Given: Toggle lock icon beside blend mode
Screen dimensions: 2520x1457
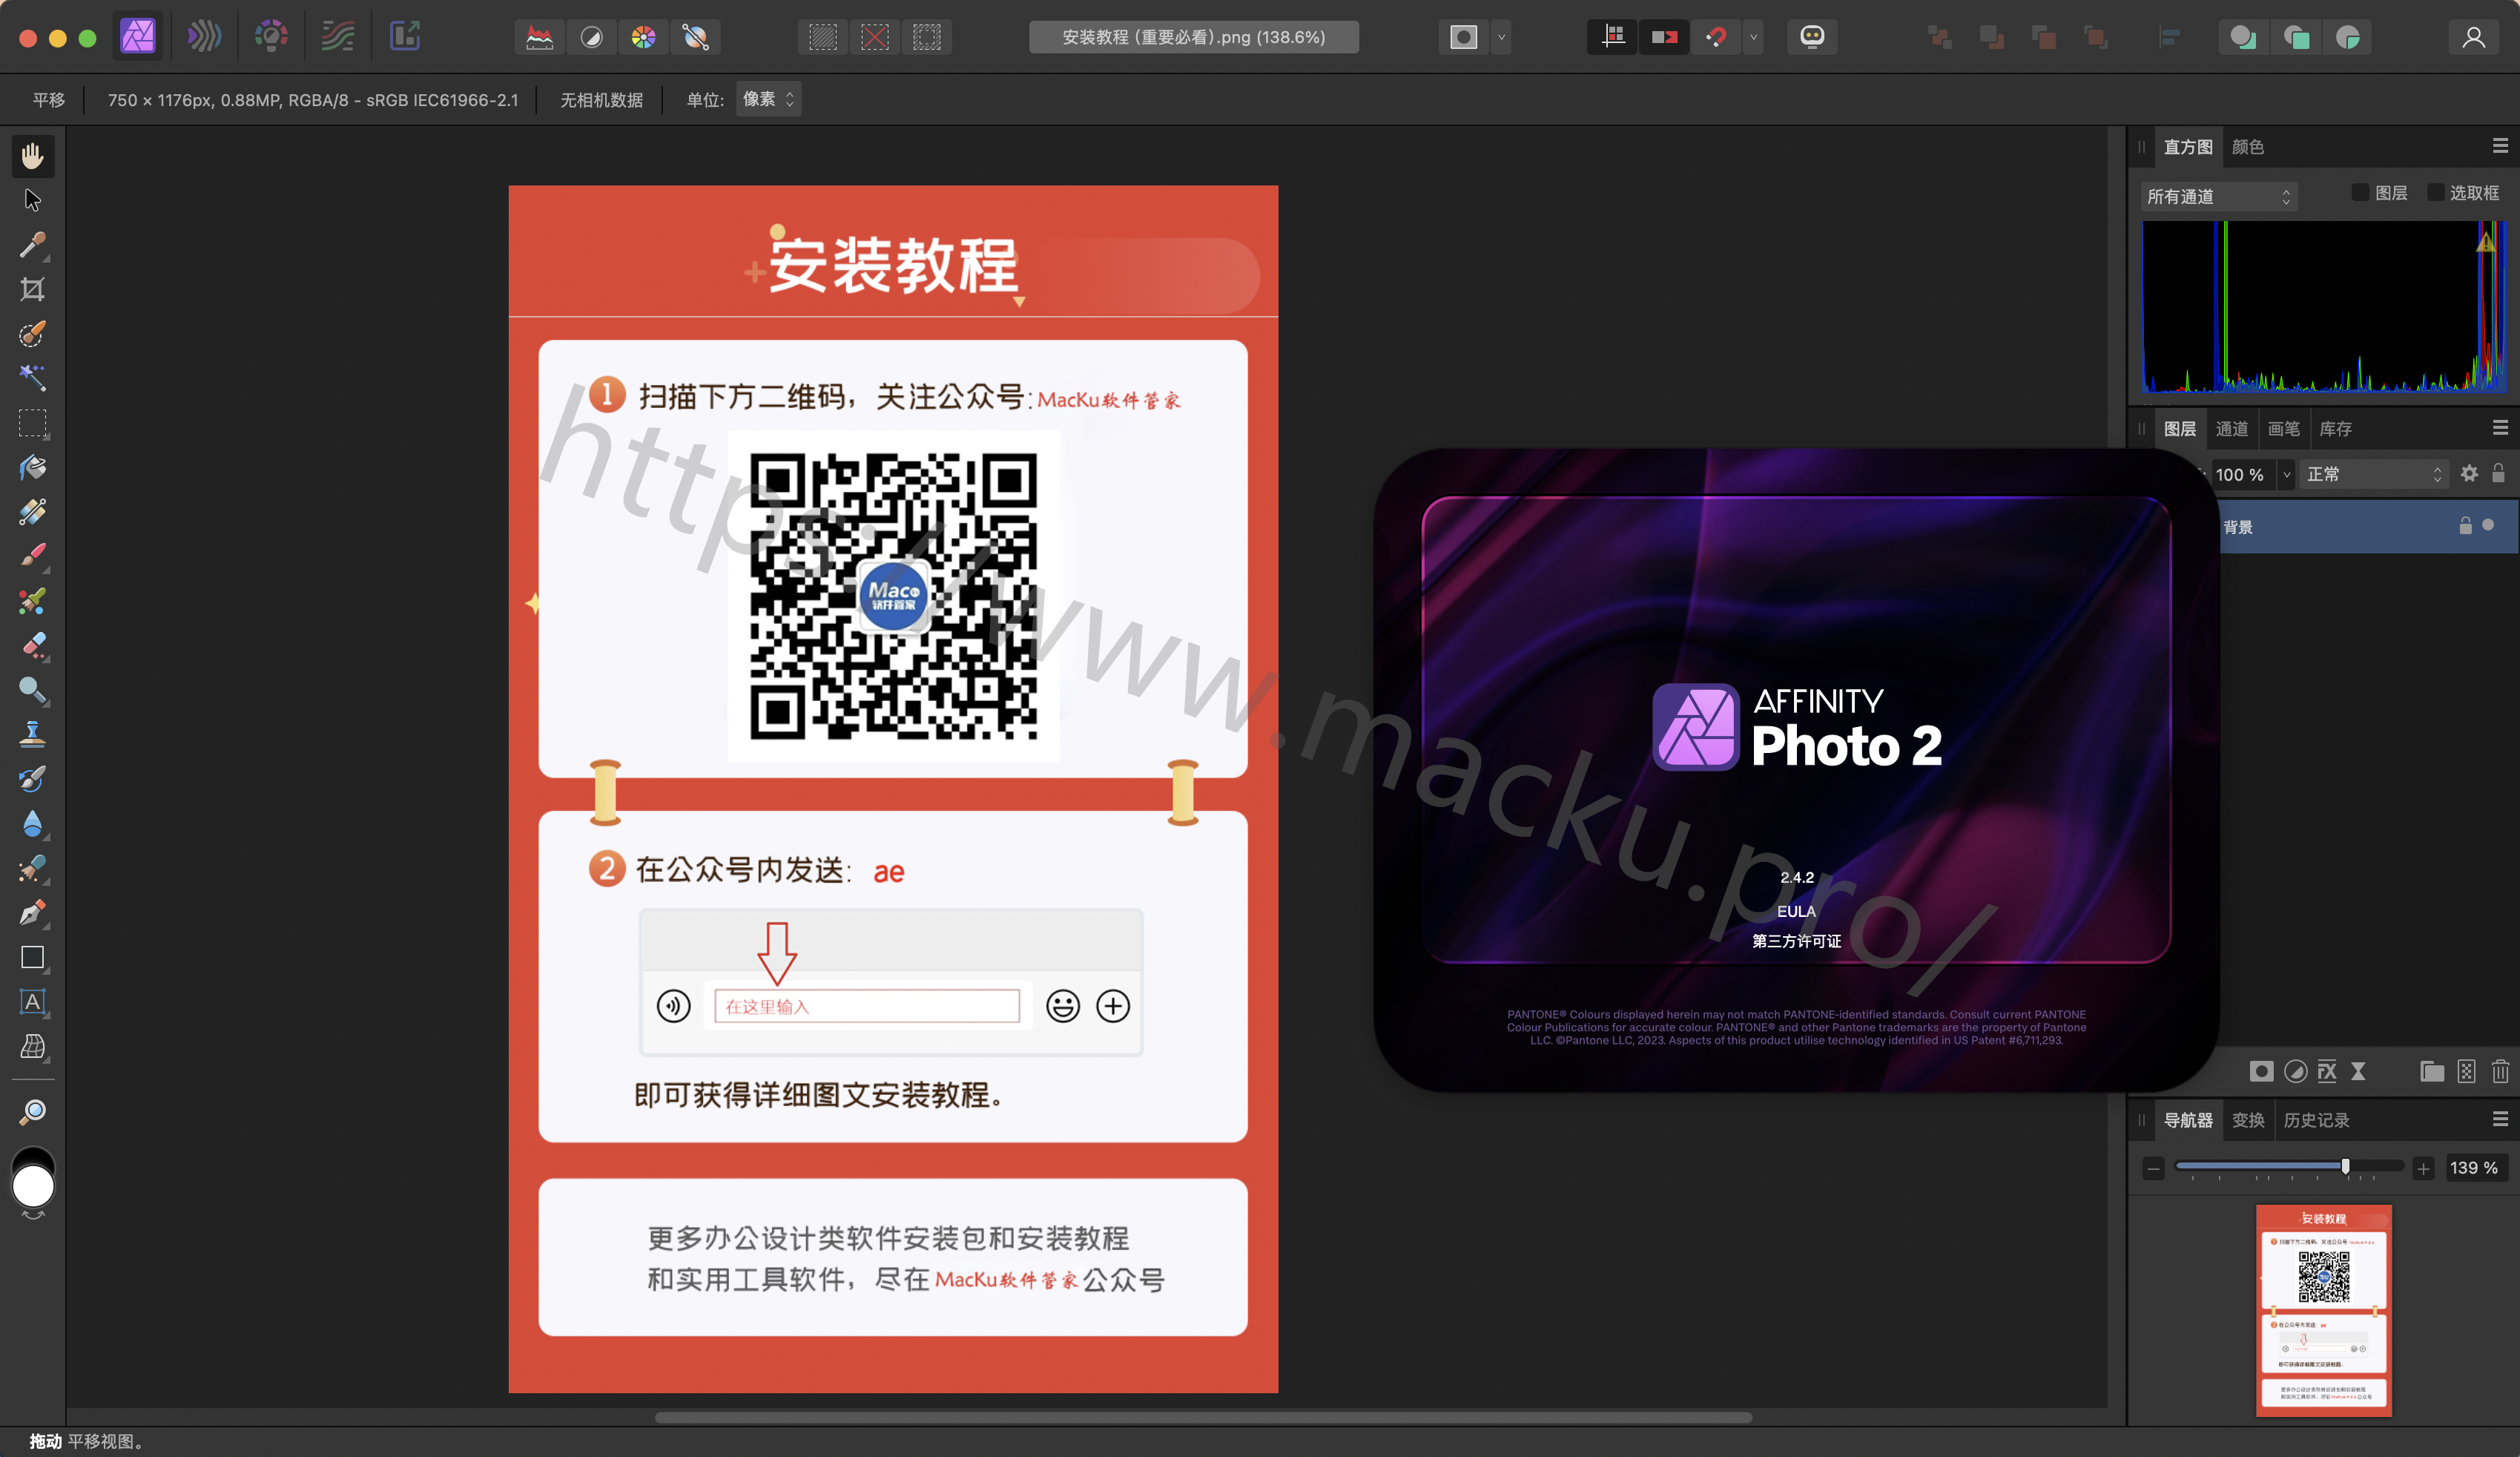Looking at the screenshot, I should point(2498,473).
